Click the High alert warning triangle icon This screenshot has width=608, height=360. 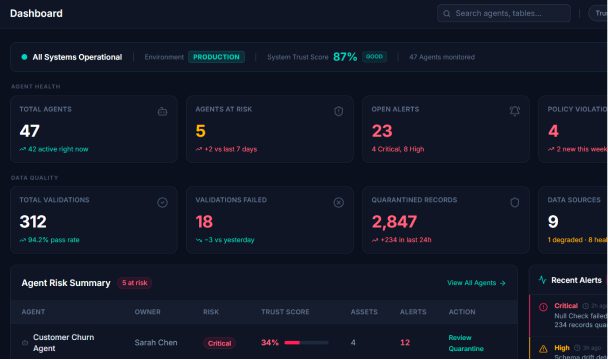pyautogui.click(x=543, y=349)
